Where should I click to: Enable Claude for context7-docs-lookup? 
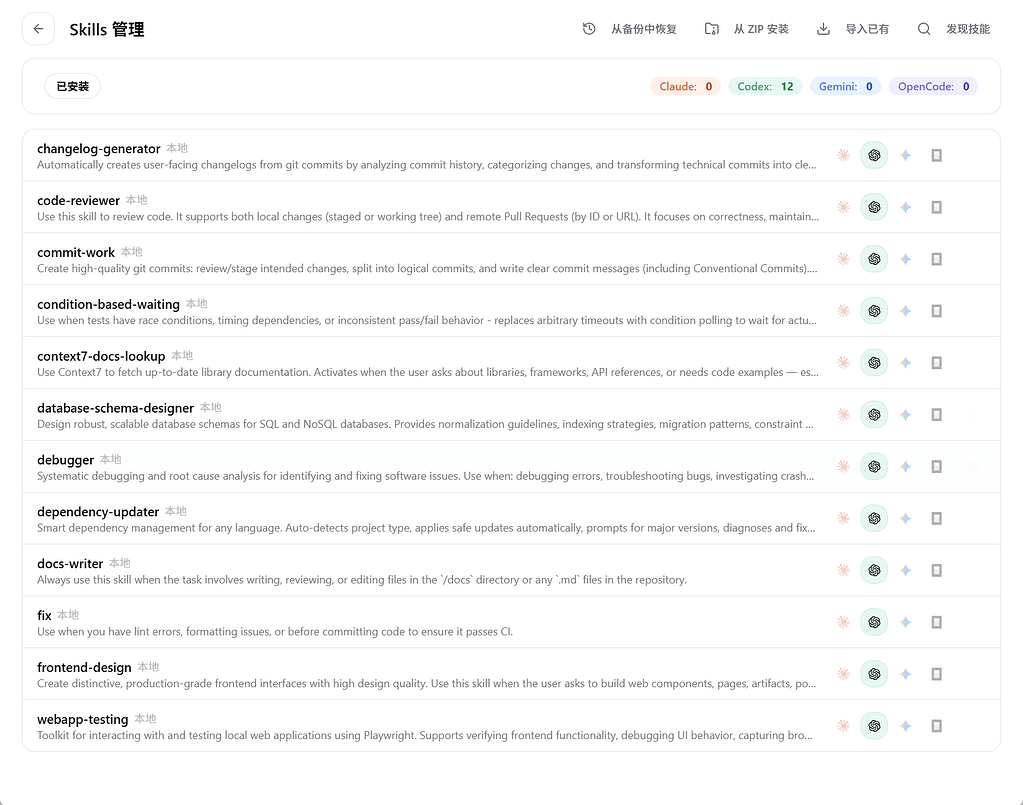point(844,363)
